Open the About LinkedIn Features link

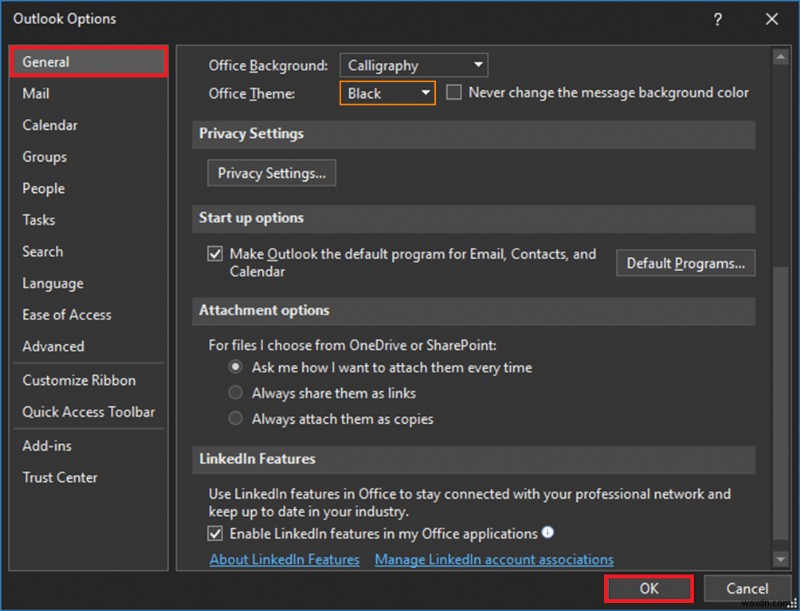[285, 559]
